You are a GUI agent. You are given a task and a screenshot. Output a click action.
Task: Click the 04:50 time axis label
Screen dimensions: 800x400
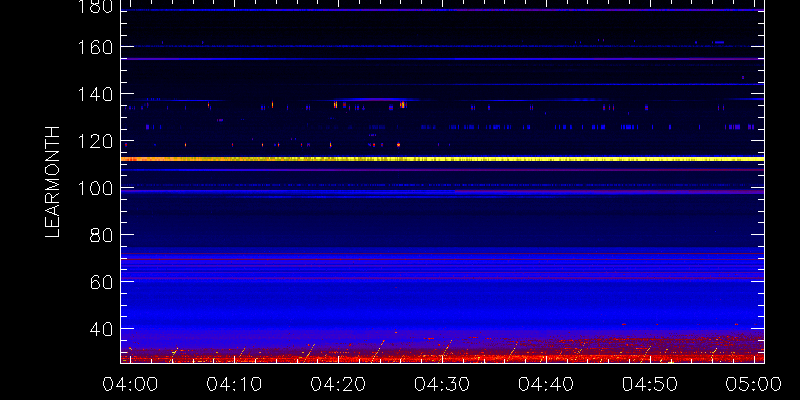(650, 384)
